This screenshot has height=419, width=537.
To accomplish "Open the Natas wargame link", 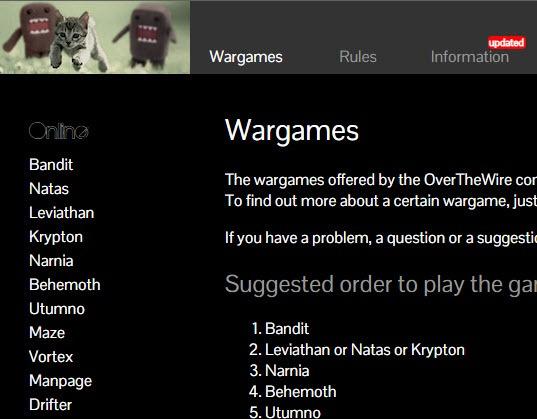I will [x=49, y=189].
